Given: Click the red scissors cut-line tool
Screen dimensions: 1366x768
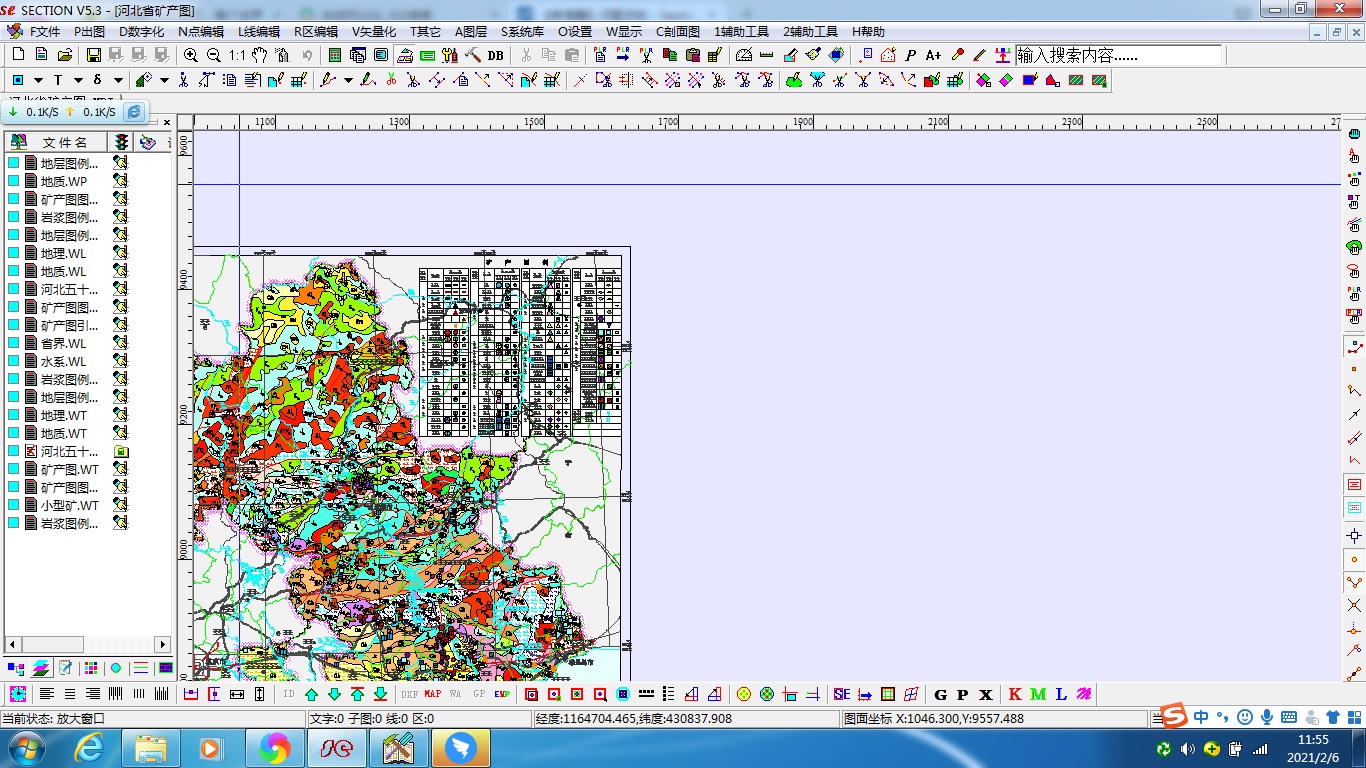Looking at the screenshot, I should point(391,80).
